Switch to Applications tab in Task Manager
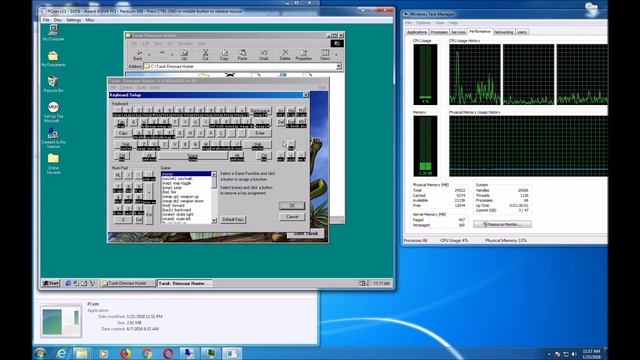Viewport: 640px width, 360px height. tap(417, 32)
